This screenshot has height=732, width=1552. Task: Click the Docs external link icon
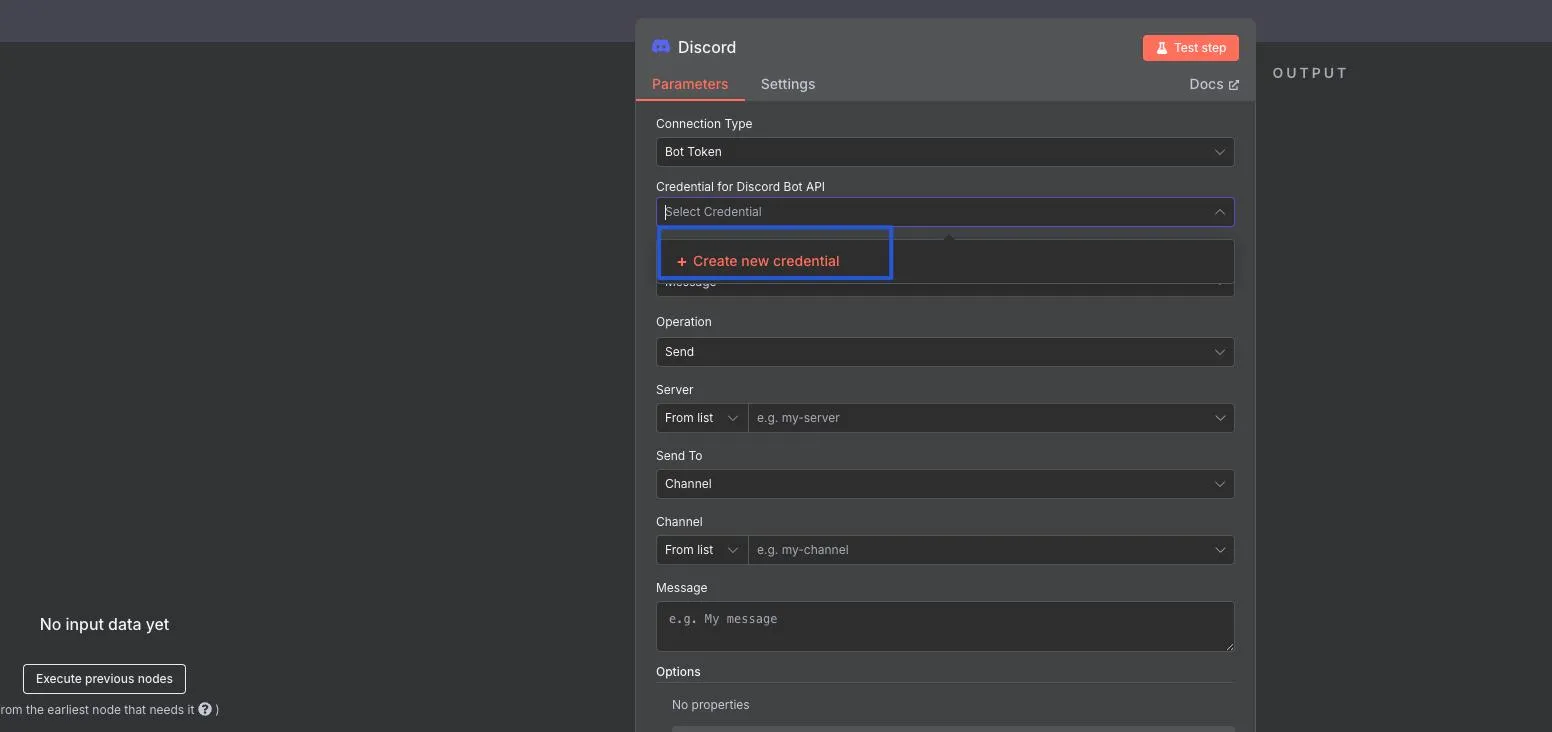pyautogui.click(x=1233, y=85)
